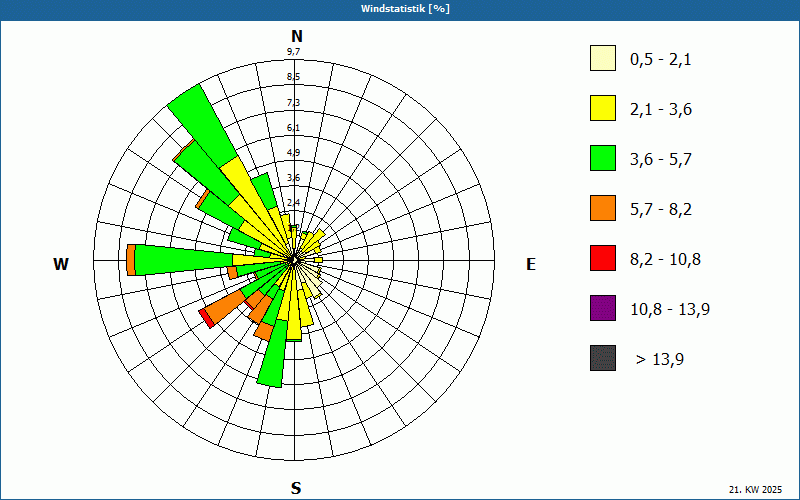Click the green south-southwest wind bar
The width and height of the screenshot is (800, 500).
[x=272, y=353]
